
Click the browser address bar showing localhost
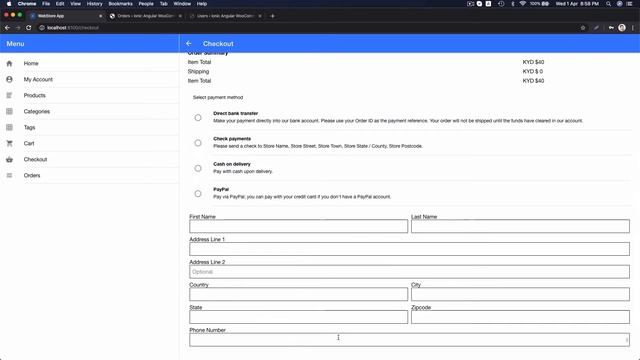tap(306, 28)
